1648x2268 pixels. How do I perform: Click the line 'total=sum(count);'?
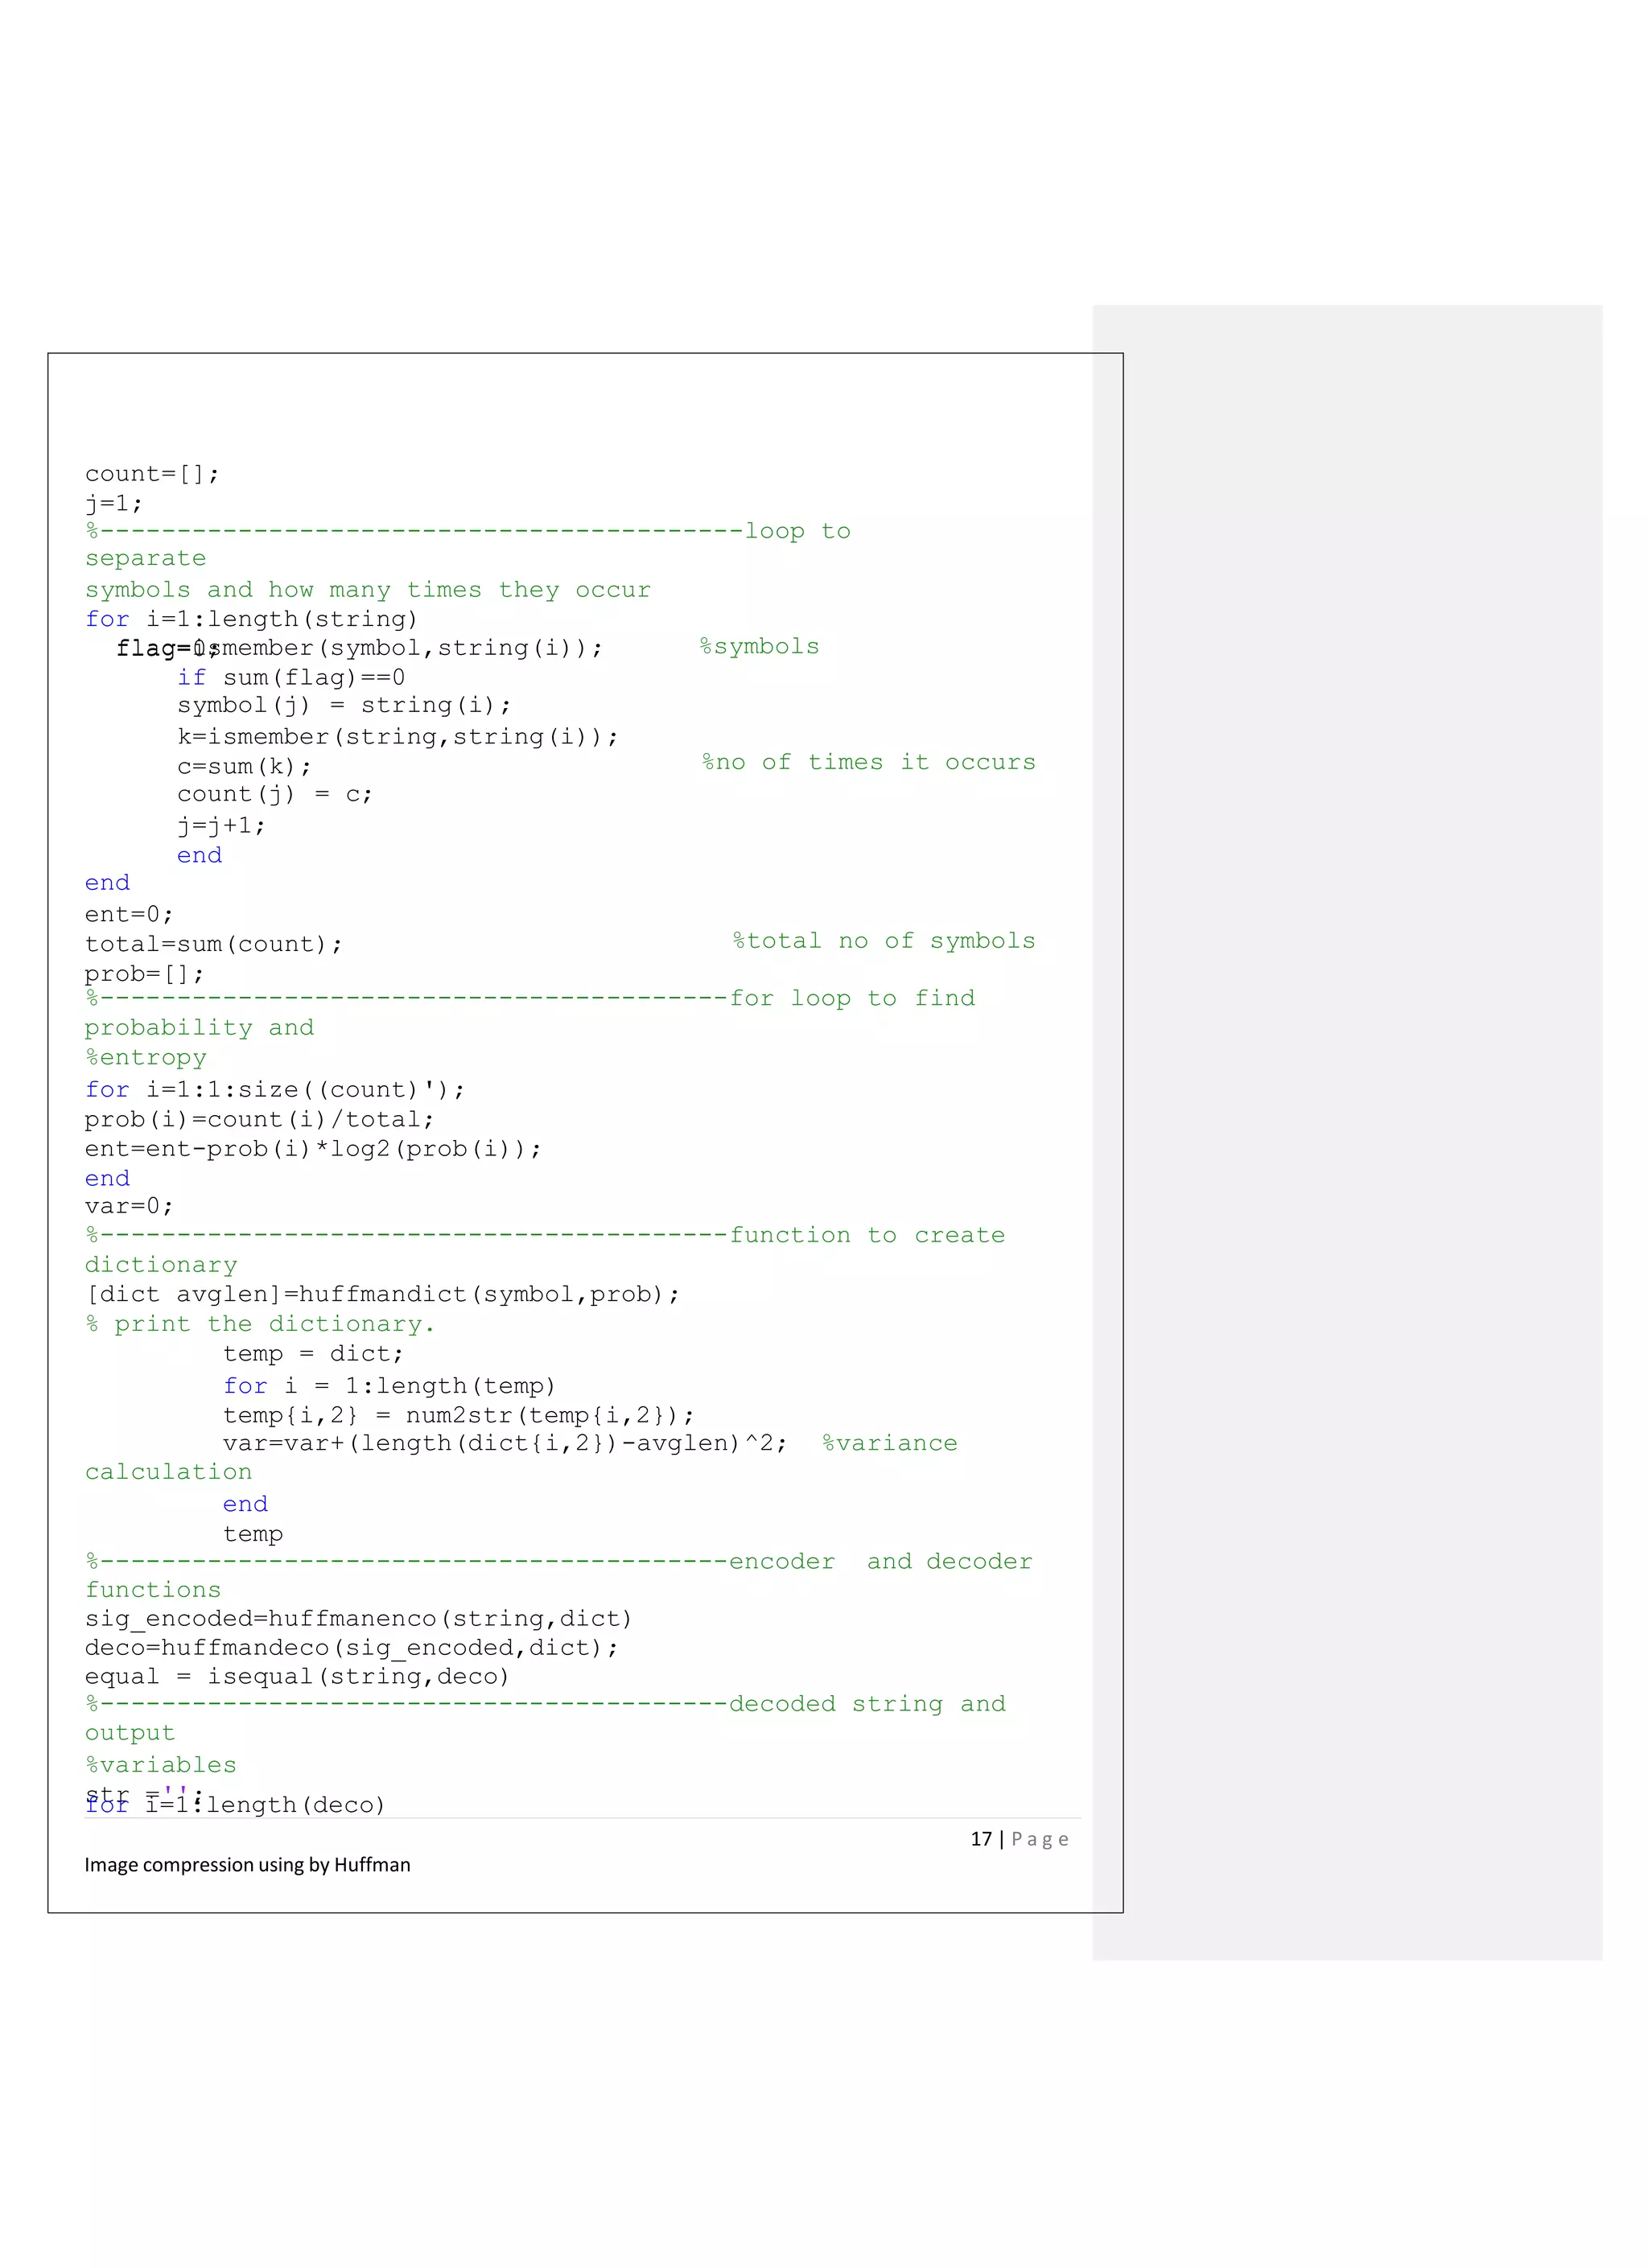214,944
